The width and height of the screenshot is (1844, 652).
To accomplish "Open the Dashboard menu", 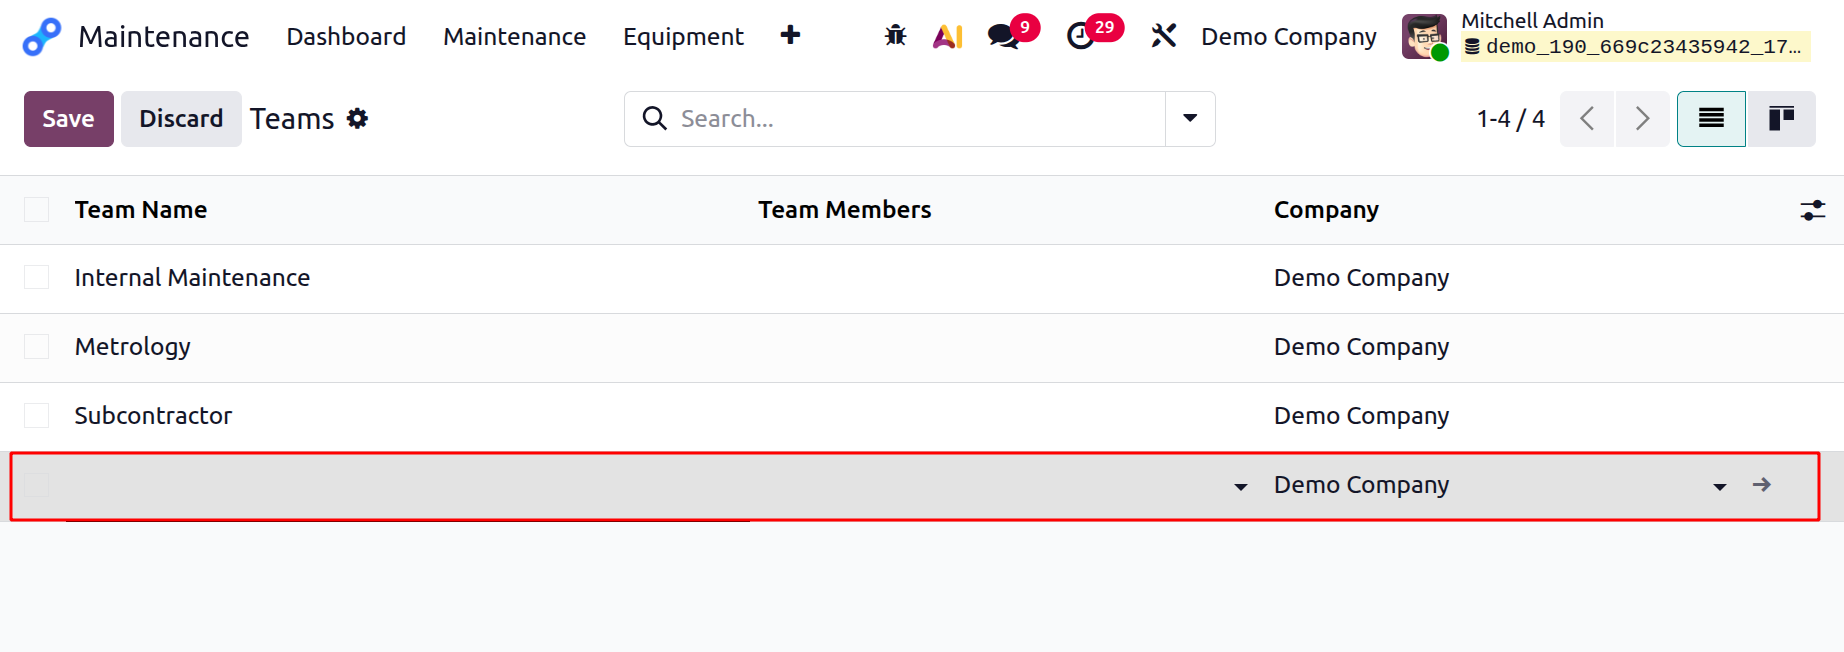I will (x=346, y=37).
